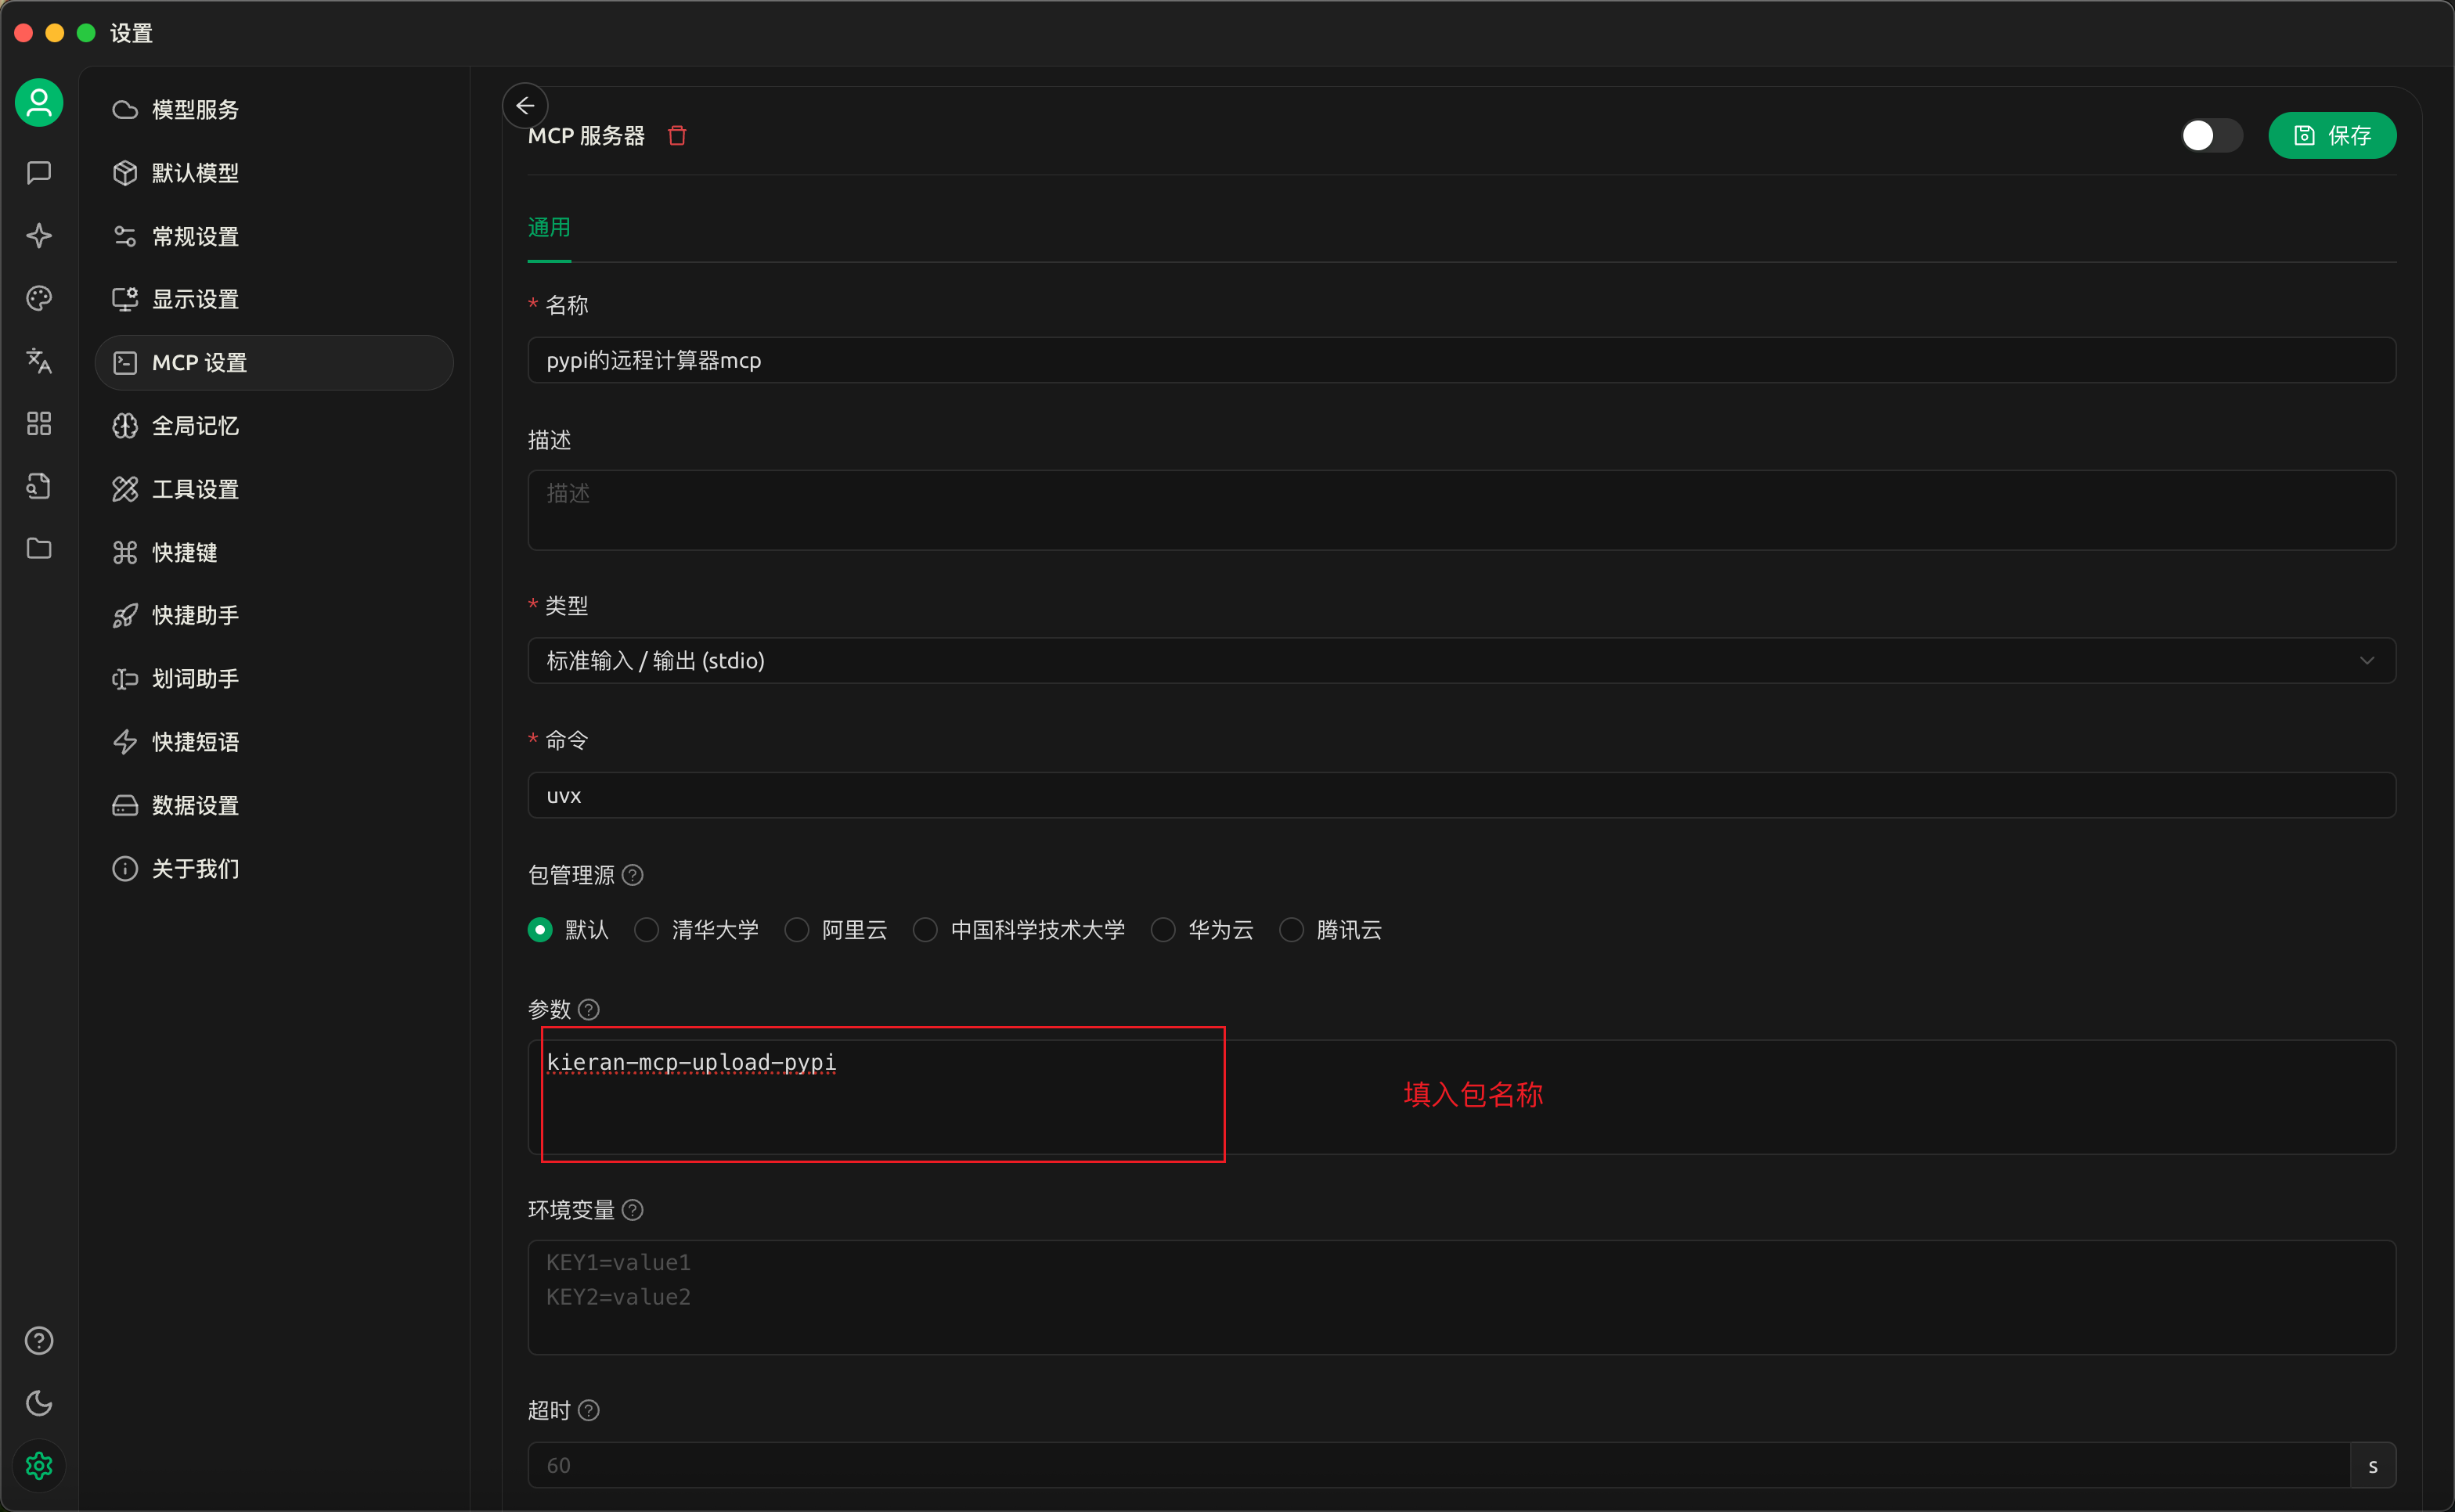The height and width of the screenshot is (1512, 2455).
Task: Open the 类型 stdio dropdown
Action: point(1461,661)
